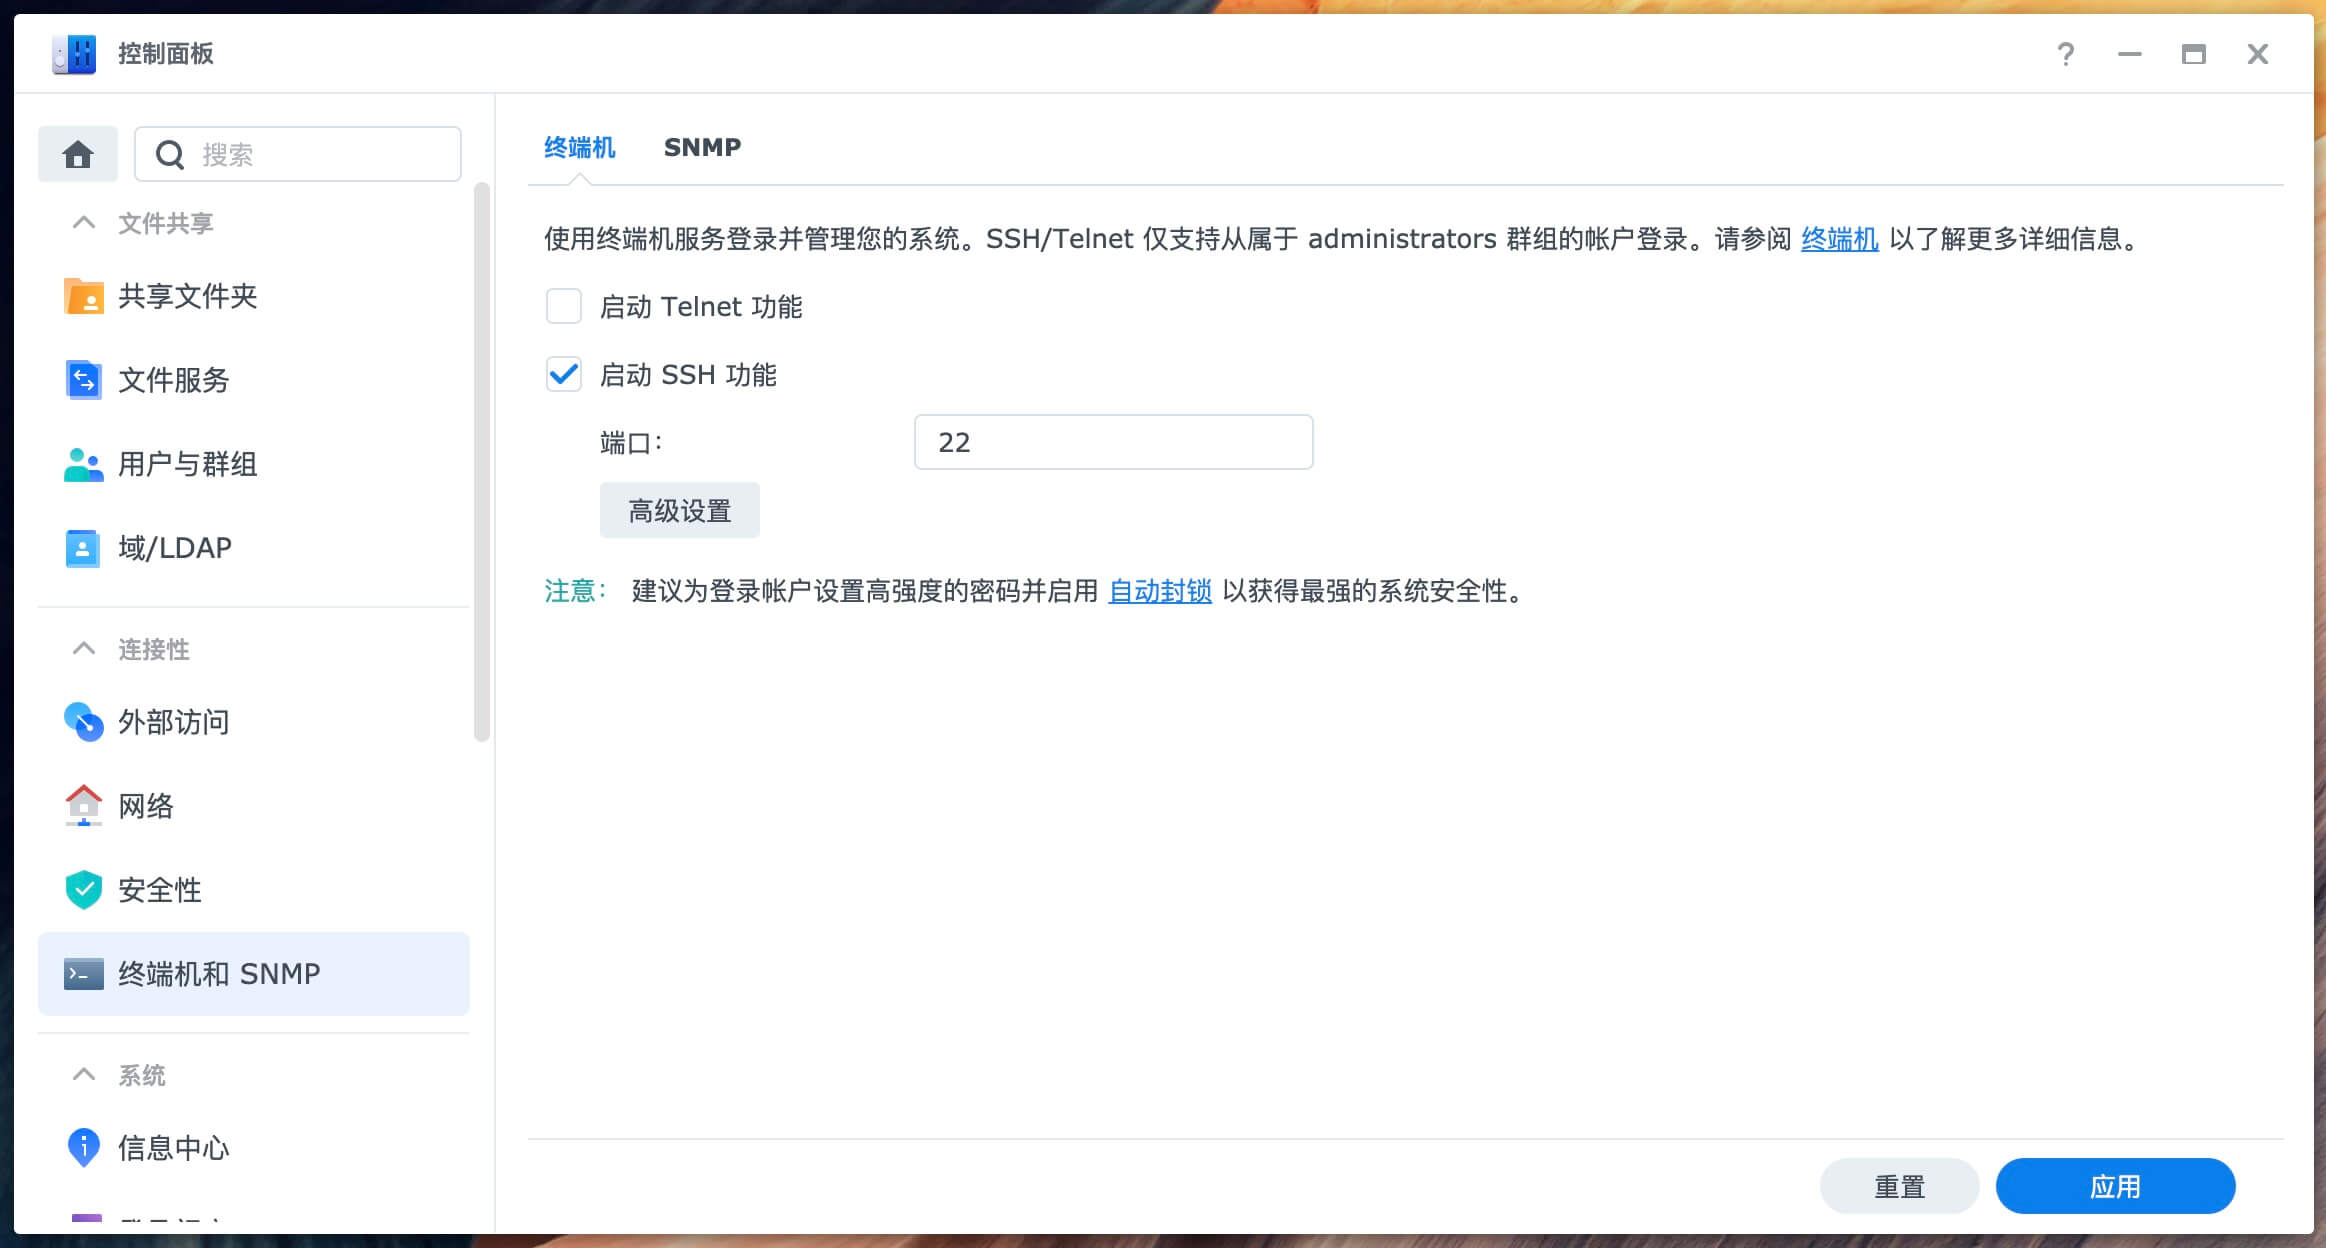
Task: Collapse the File Sharing (文件共享) section
Action: point(84,223)
